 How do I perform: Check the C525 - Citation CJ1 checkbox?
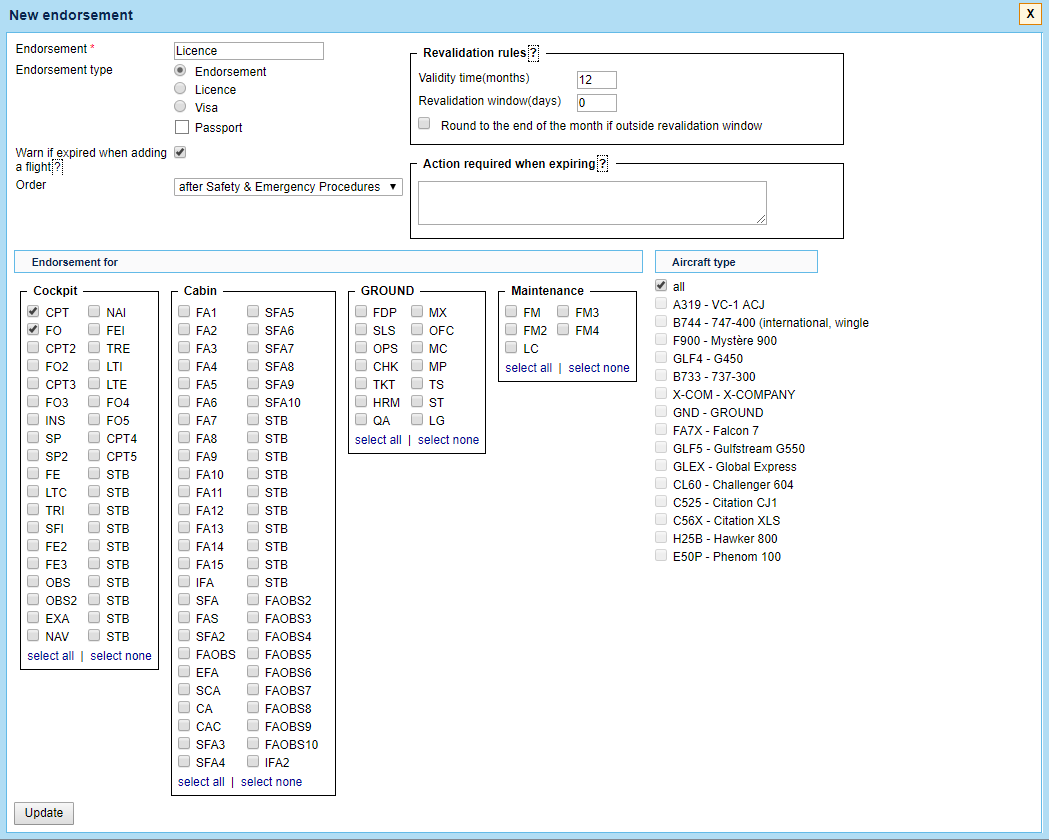tap(661, 502)
